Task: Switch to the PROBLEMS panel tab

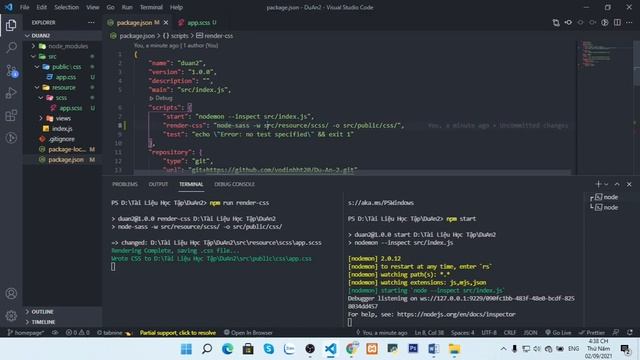Action: pyautogui.click(x=124, y=184)
